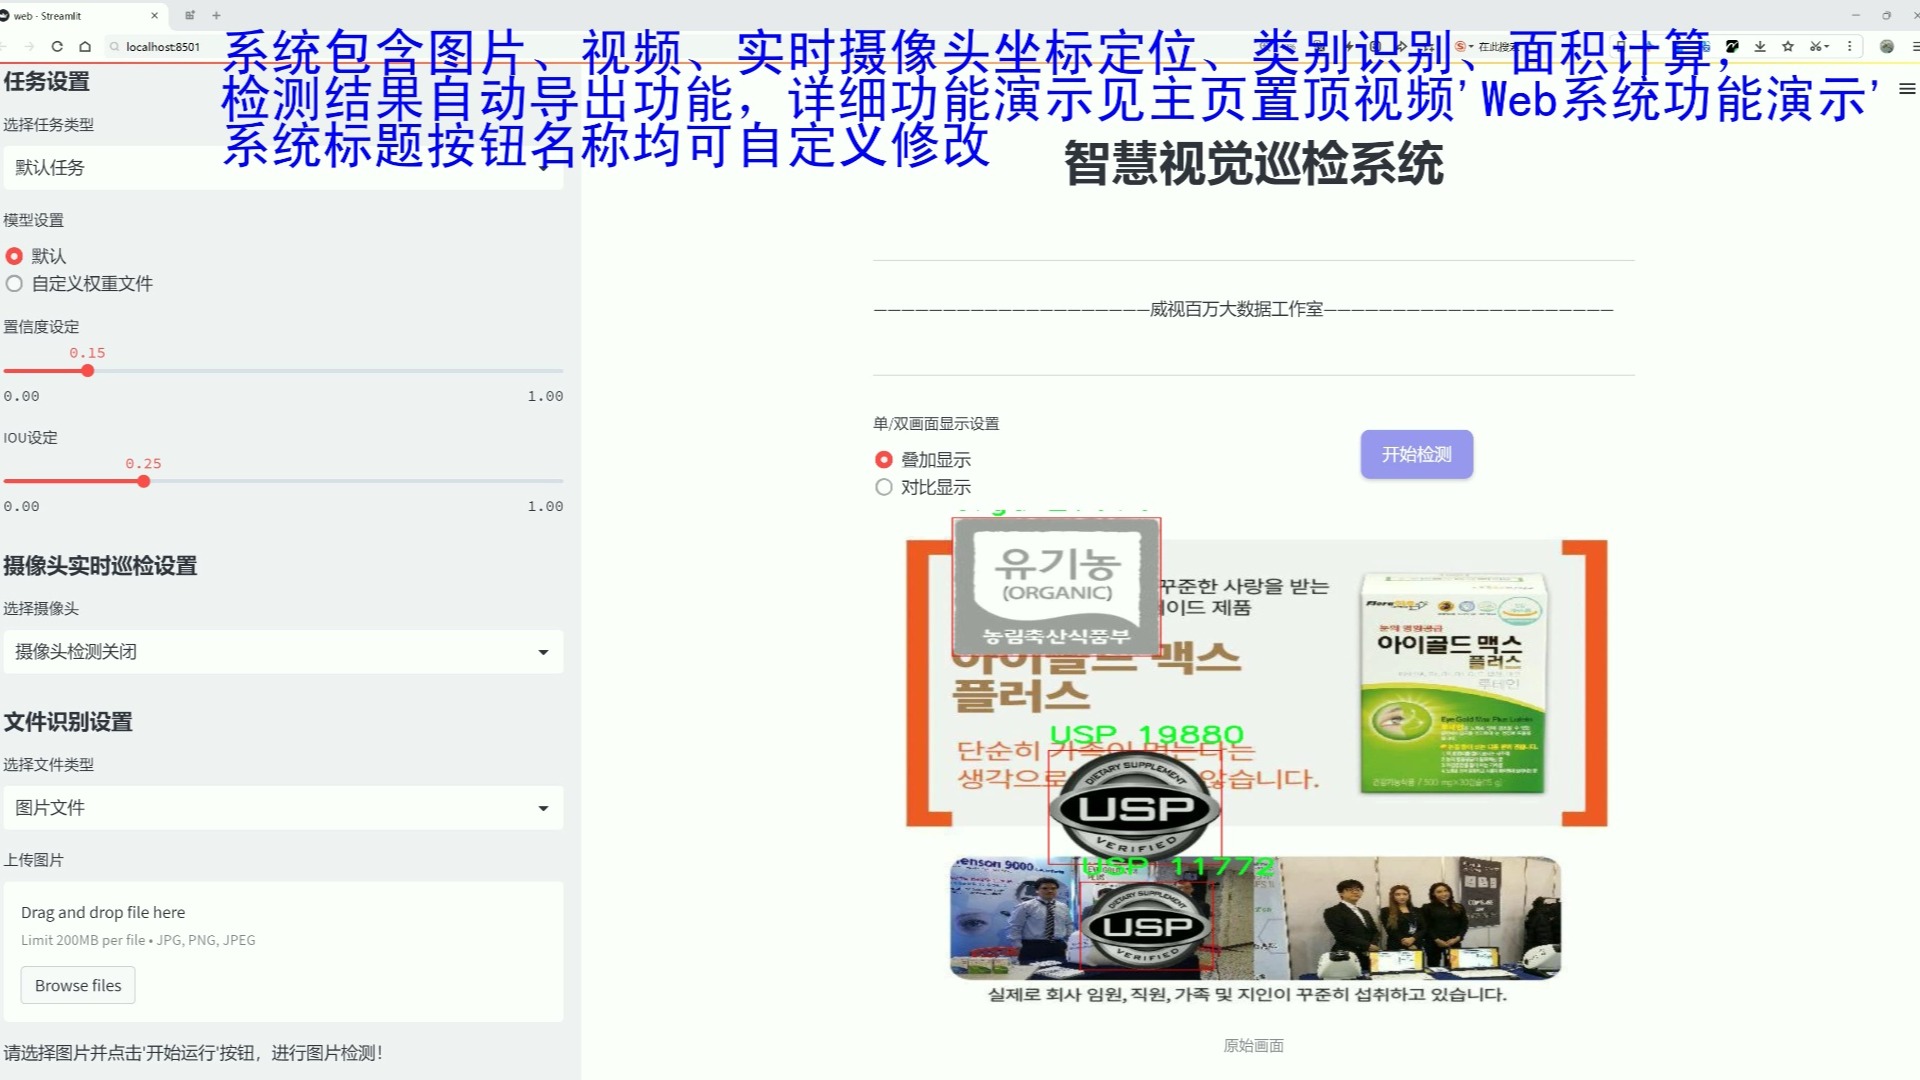1920x1080 pixels.
Task: Go to browser home page icon
Action: coord(85,46)
